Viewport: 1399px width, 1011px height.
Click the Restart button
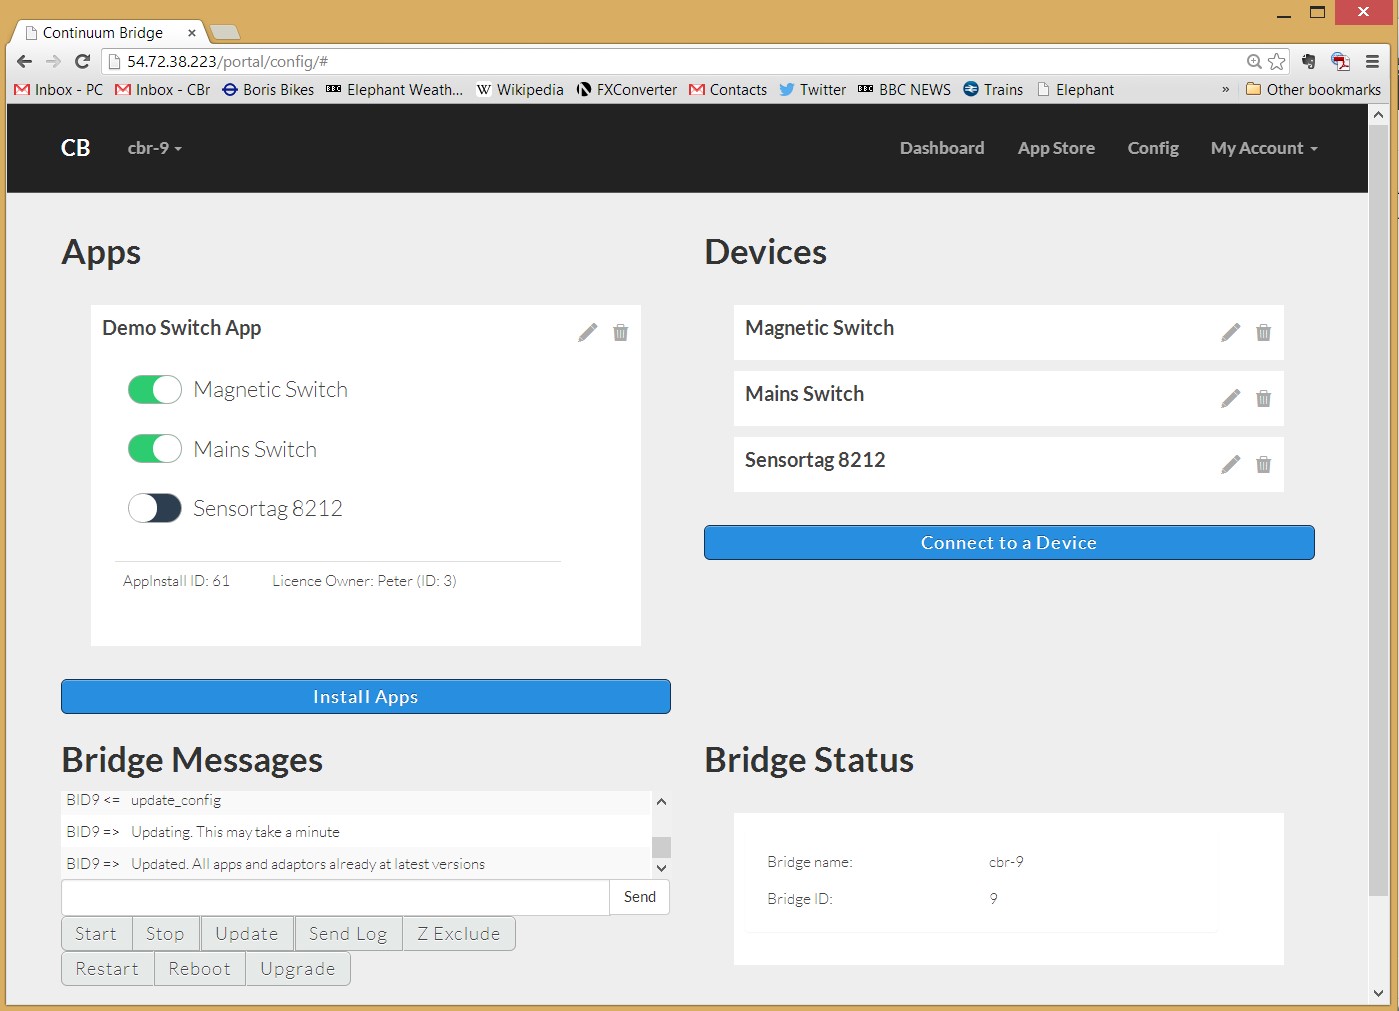pyautogui.click(x=107, y=968)
